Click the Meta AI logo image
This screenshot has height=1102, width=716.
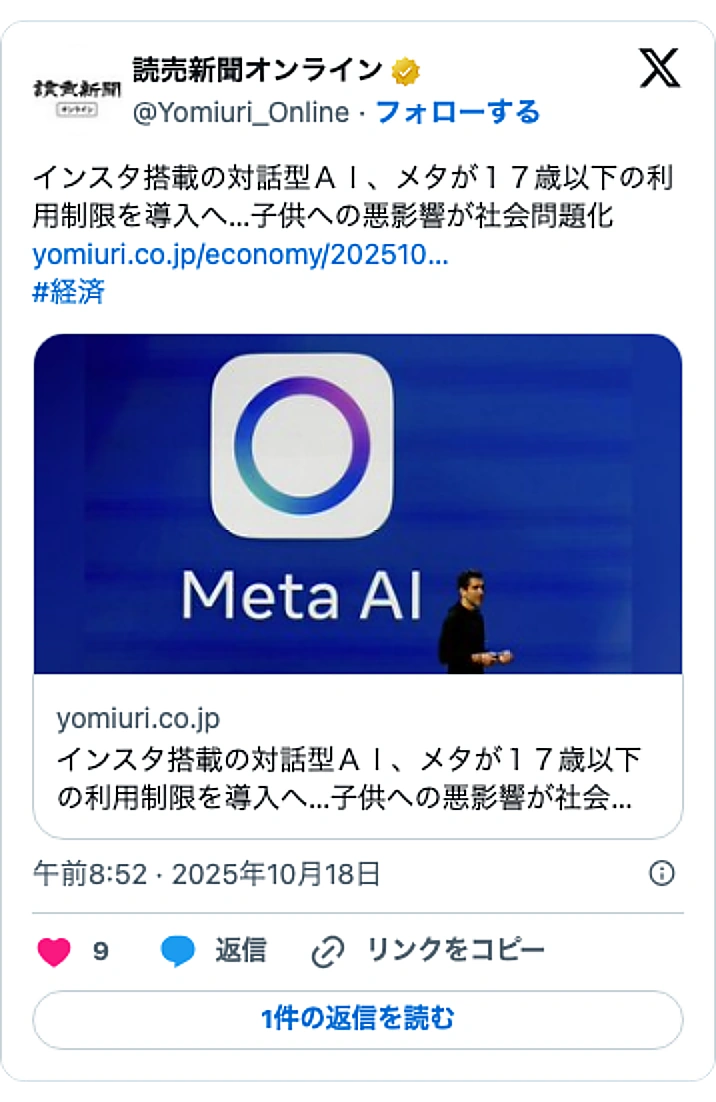pyautogui.click(x=301, y=445)
